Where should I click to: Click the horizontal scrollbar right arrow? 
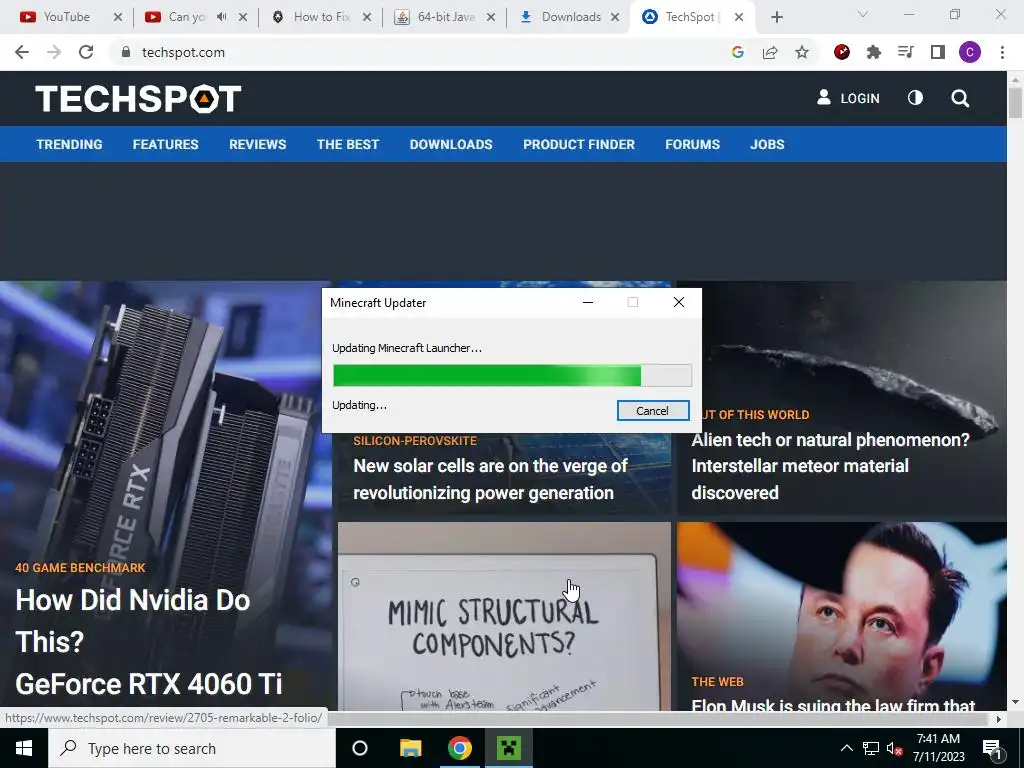(999, 719)
